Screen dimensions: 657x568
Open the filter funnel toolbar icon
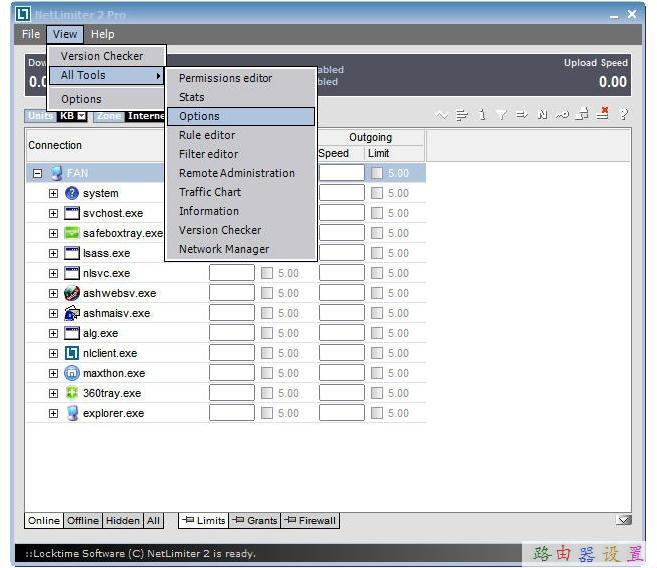point(501,115)
